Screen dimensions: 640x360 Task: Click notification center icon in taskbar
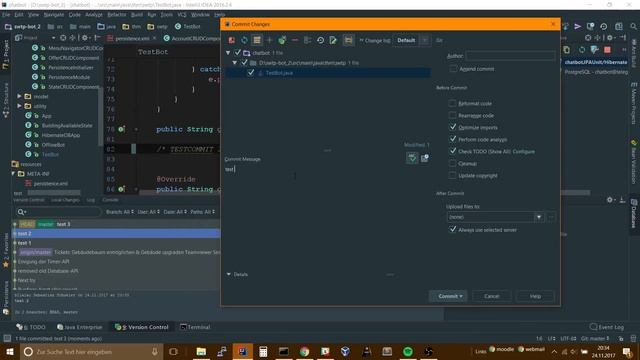(627, 351)
